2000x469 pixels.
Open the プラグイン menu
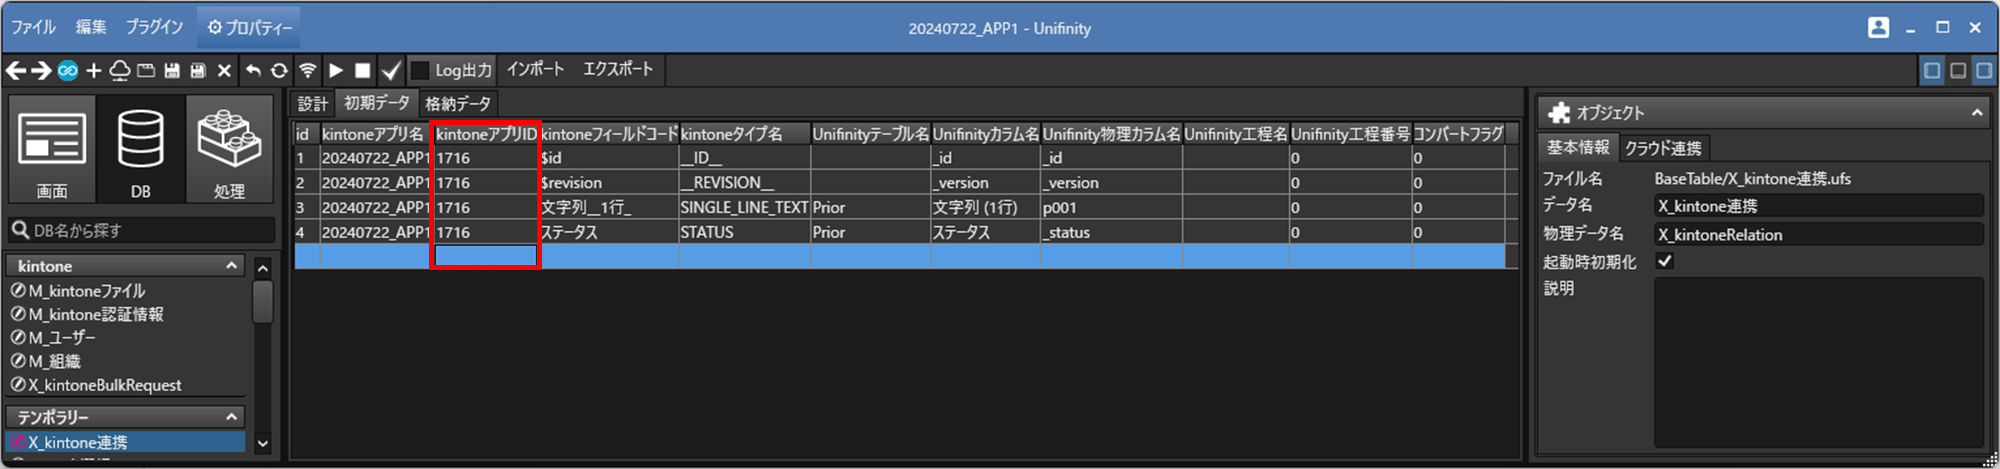154,27
